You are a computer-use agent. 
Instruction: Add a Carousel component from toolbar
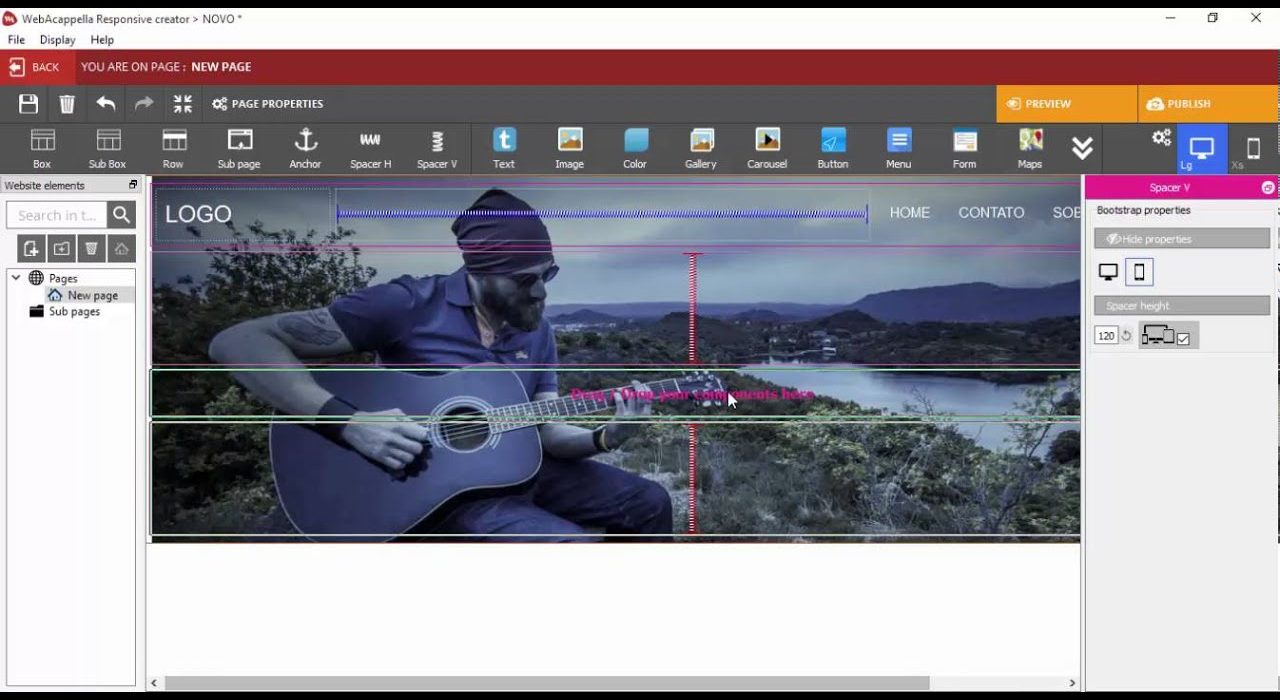(x=767, y=148)
